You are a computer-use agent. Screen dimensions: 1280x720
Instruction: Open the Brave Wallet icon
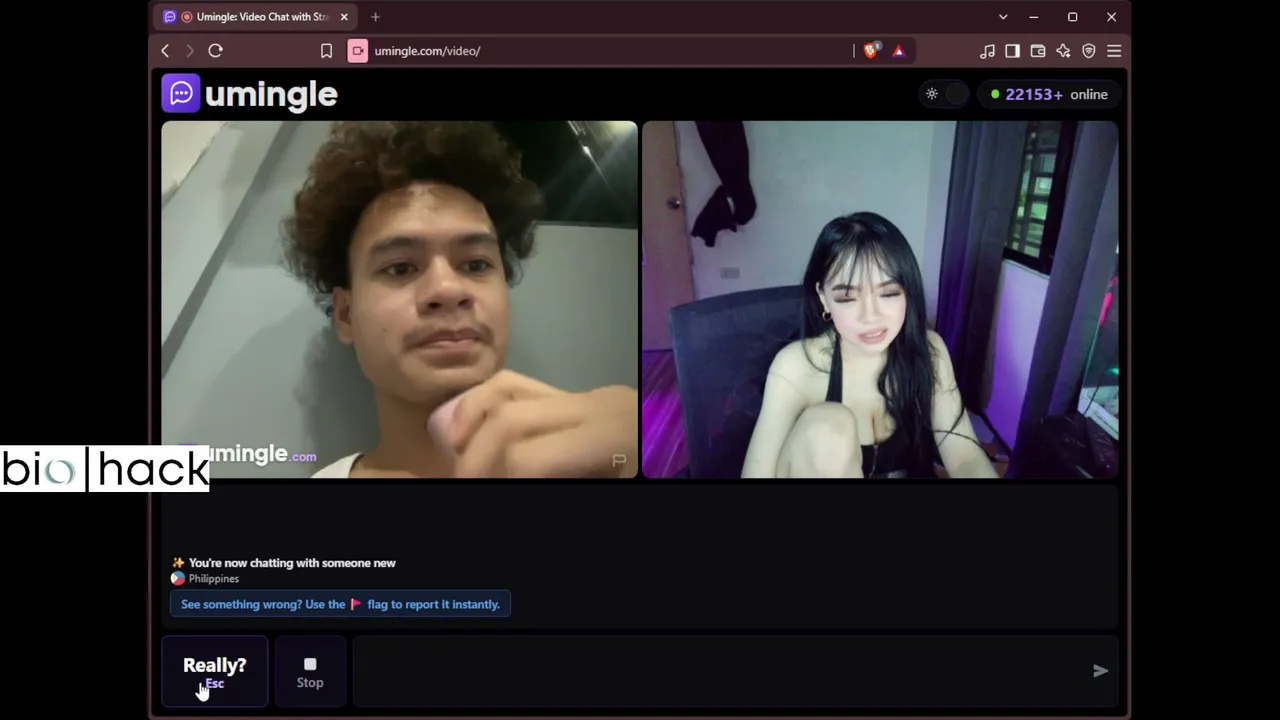(1038, 51)
